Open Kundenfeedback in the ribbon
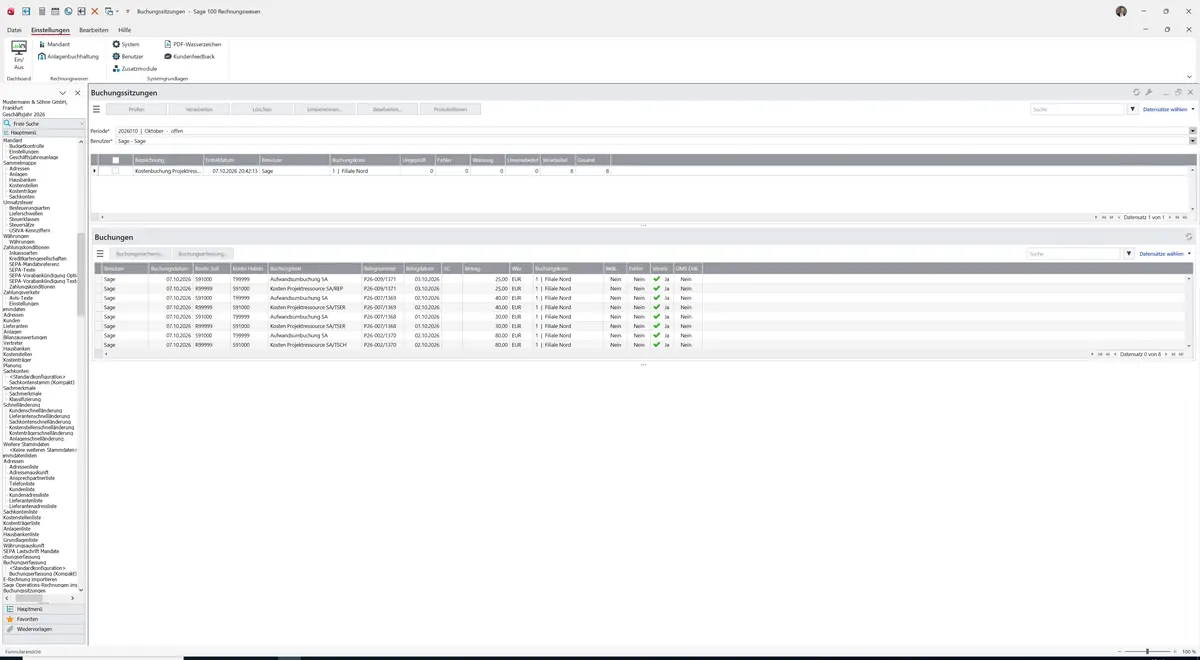The image size is (1200, 660). [189, 56]
